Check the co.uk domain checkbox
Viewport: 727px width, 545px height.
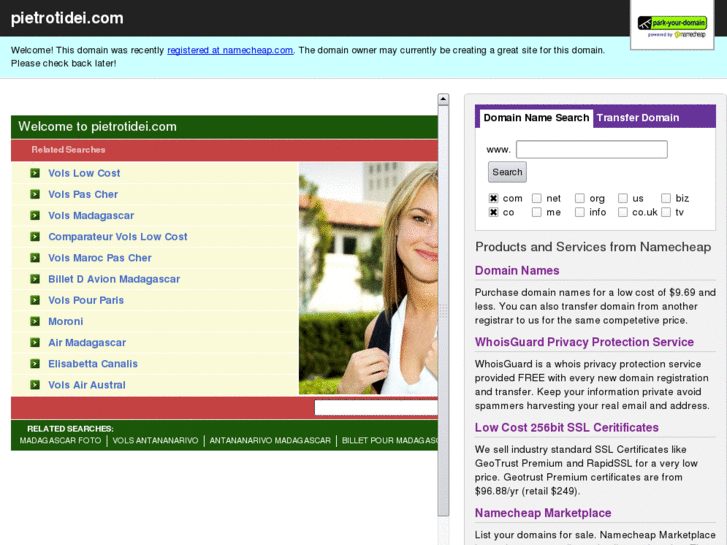pyautogui.click(x=623, y=212)
